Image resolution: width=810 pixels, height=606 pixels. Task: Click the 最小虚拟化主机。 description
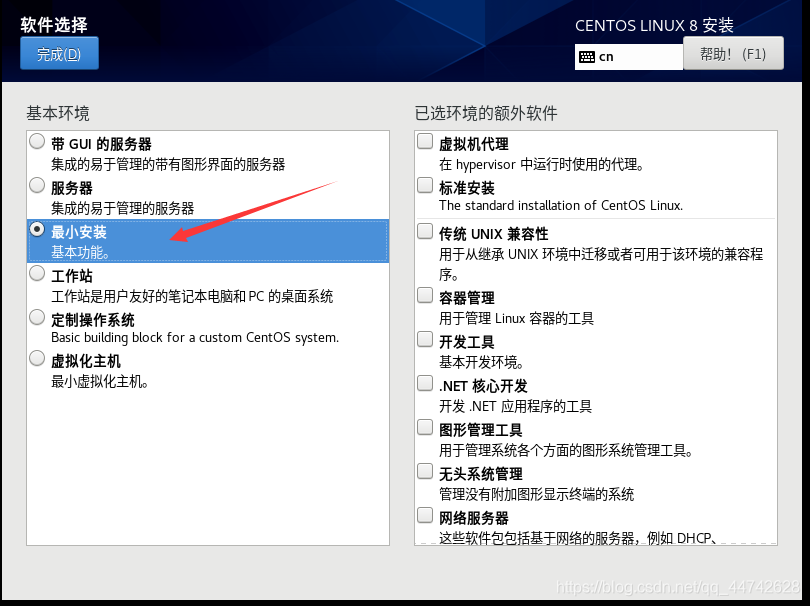(x=100, y=382)
